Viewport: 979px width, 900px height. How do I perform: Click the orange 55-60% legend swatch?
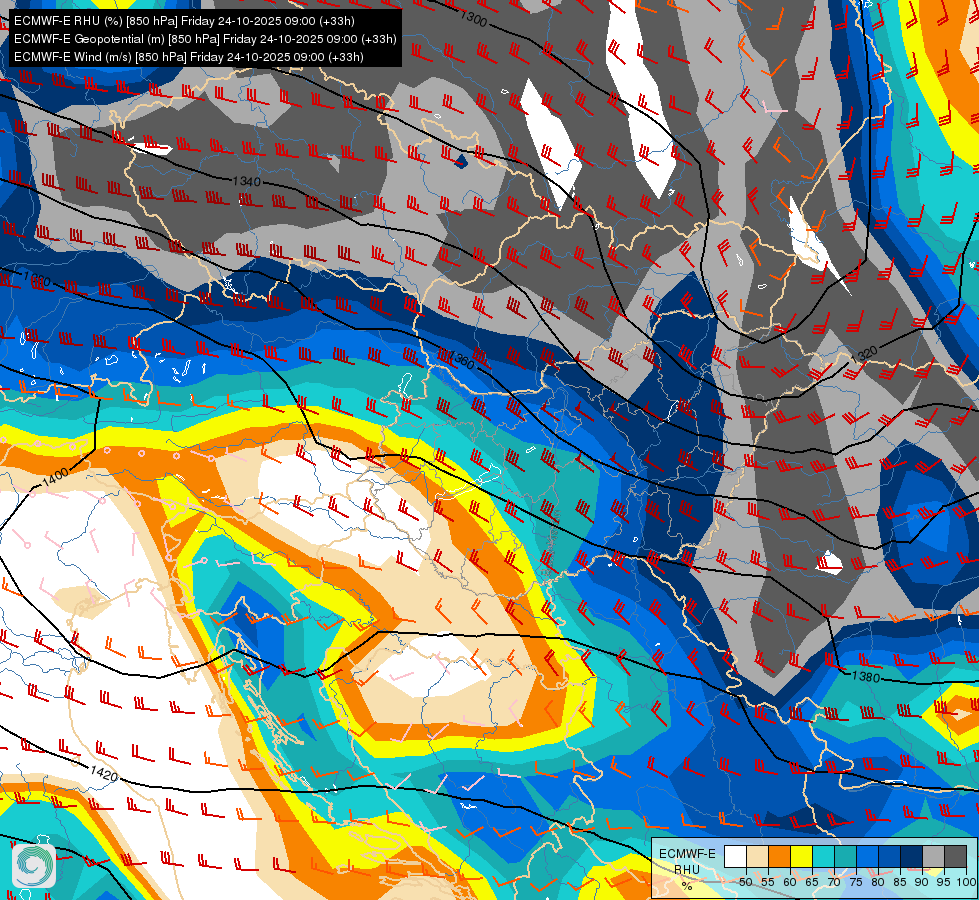(x=779, y=857)
